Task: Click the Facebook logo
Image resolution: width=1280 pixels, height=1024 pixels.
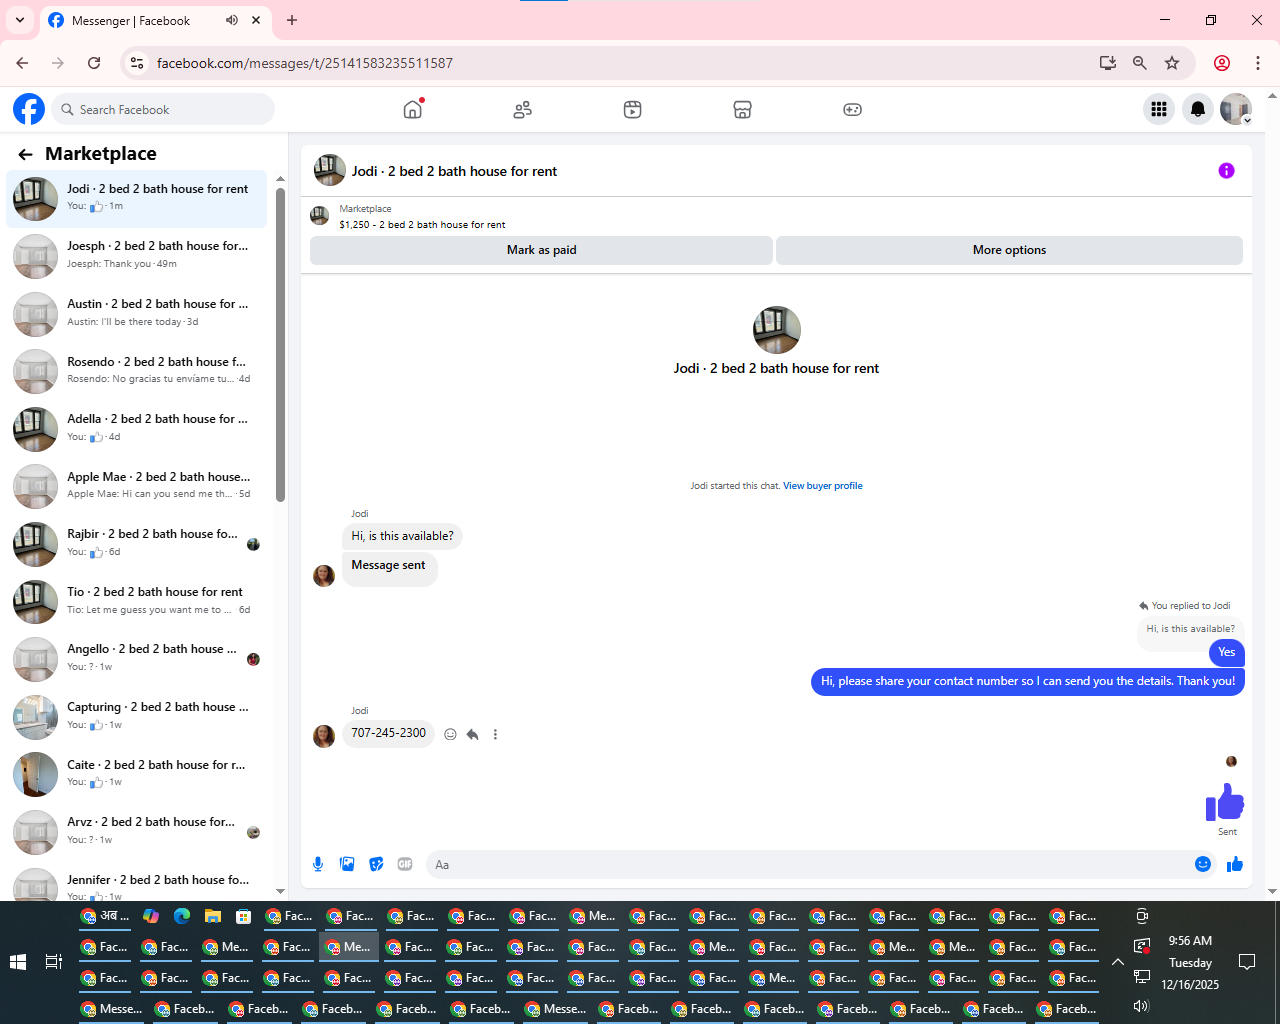Action: 29,109
